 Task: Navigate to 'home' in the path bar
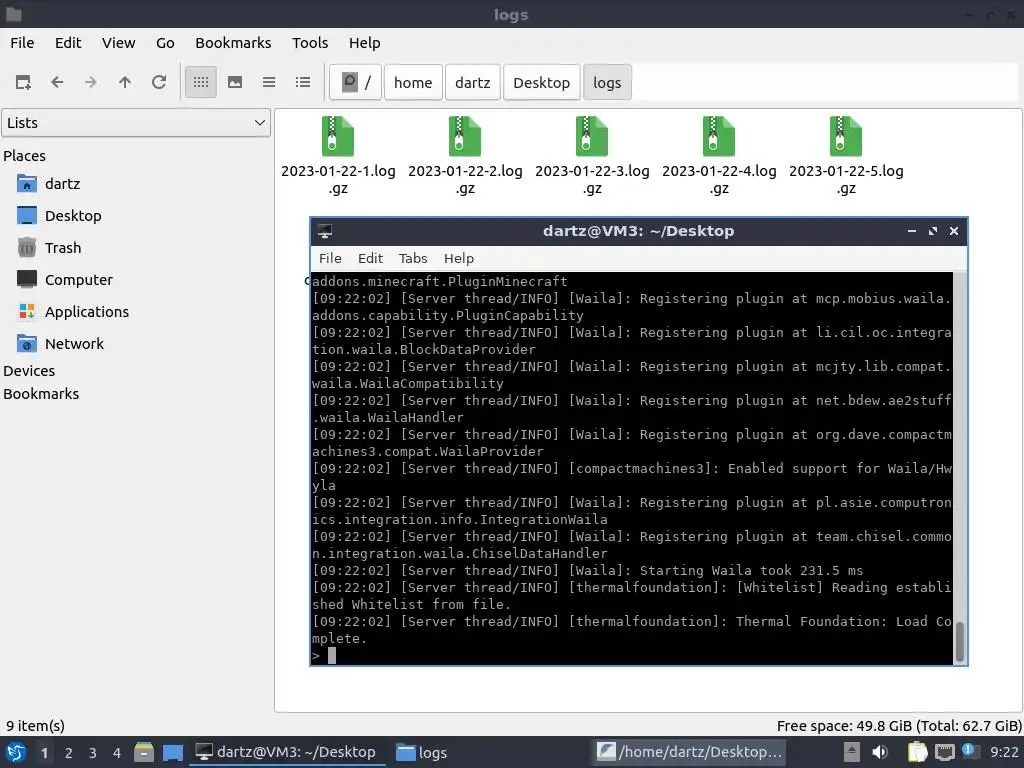pyautogui.click(x=413, y=82)
